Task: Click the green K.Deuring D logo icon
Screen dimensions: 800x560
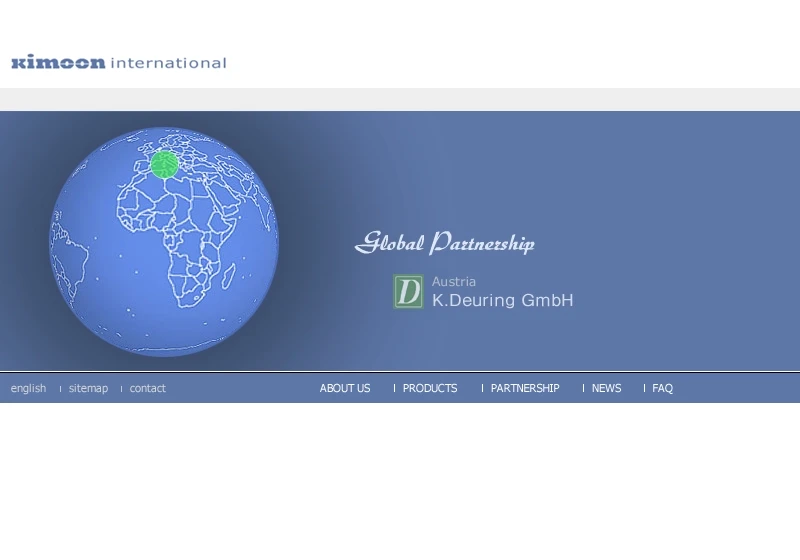Action: point(408,291)
